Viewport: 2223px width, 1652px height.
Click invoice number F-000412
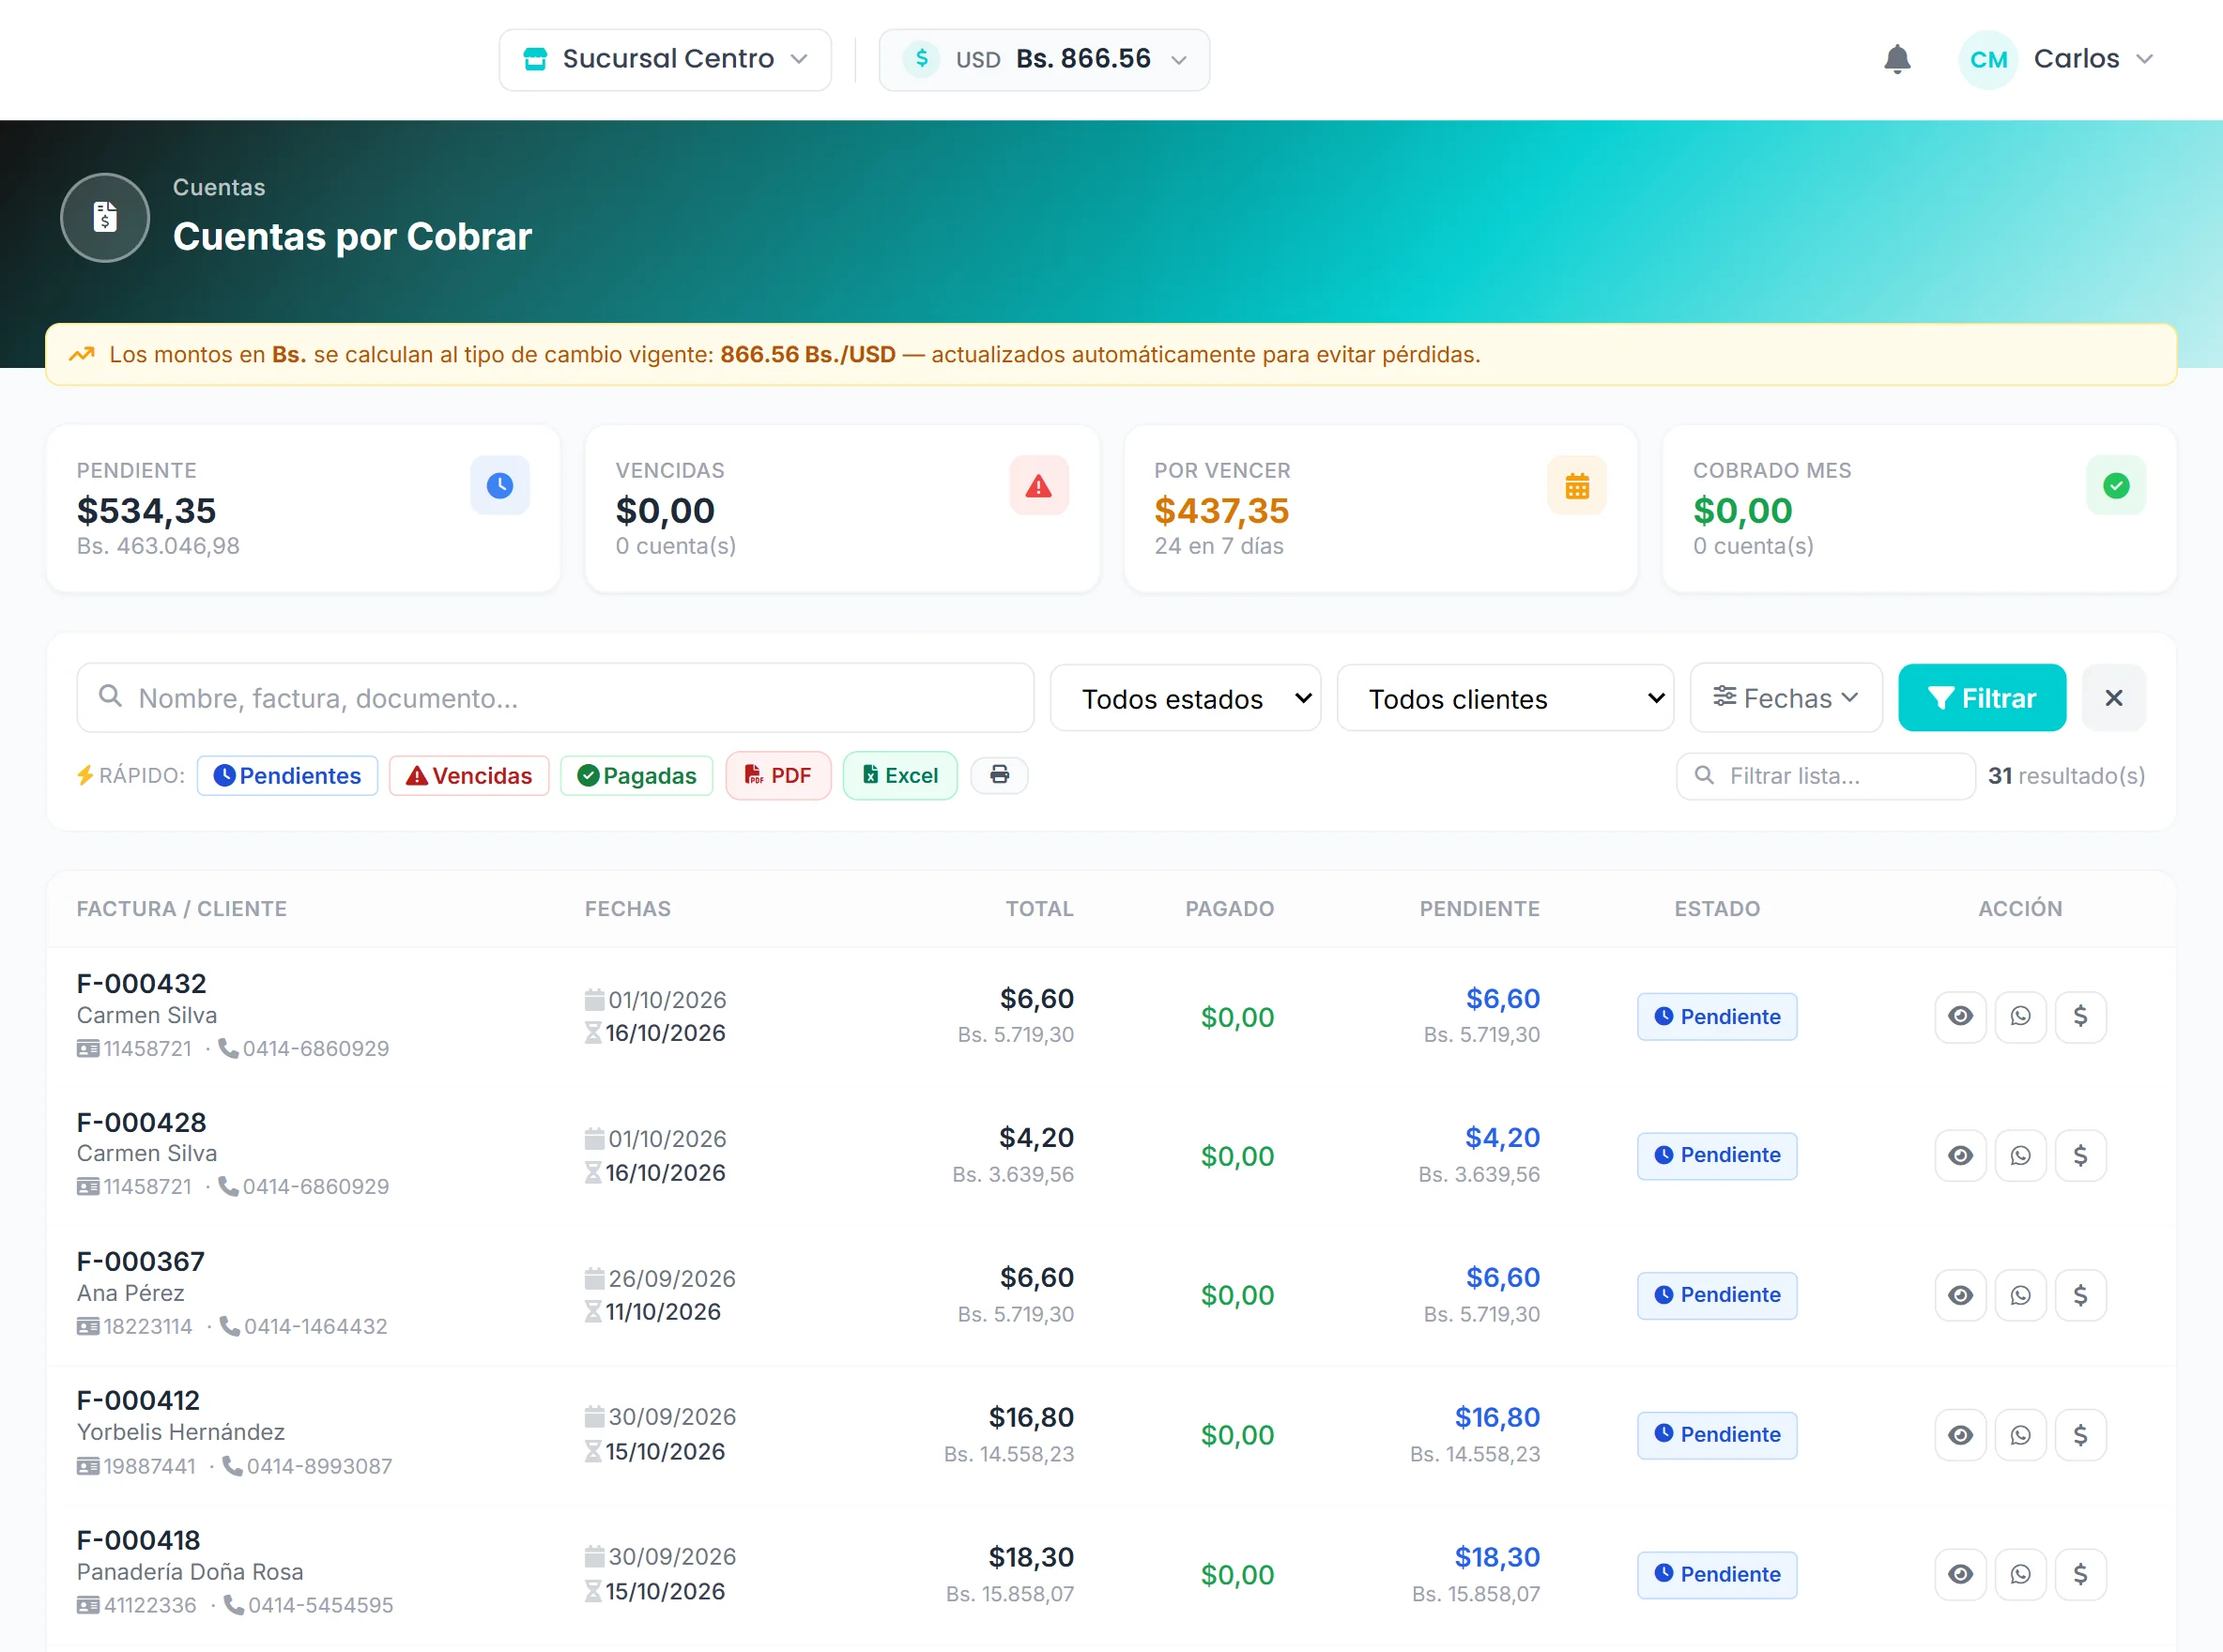(x=139, y=1400)
